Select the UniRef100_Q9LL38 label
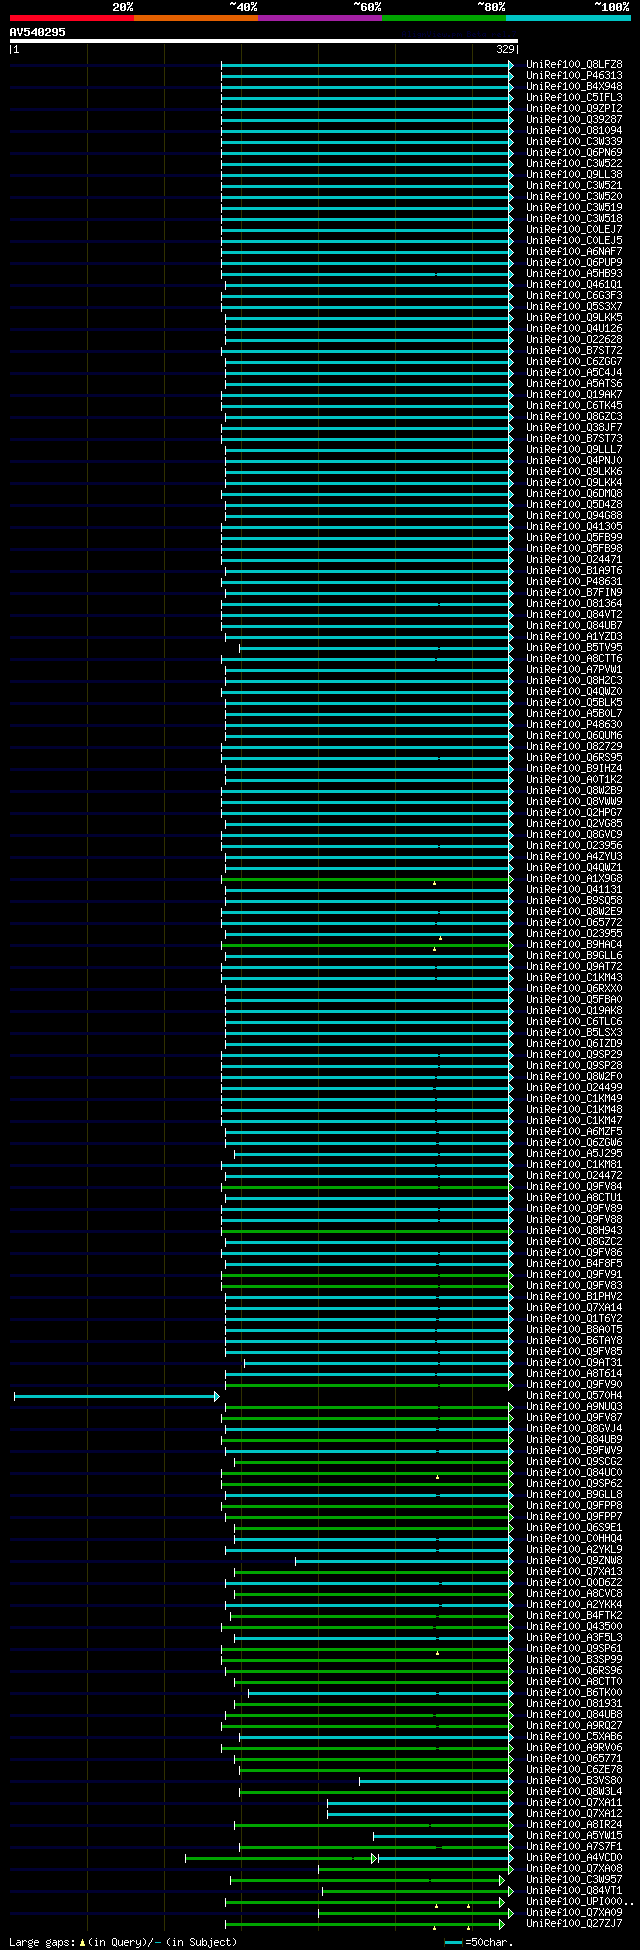640x1950 pixels. pos(574,174)
